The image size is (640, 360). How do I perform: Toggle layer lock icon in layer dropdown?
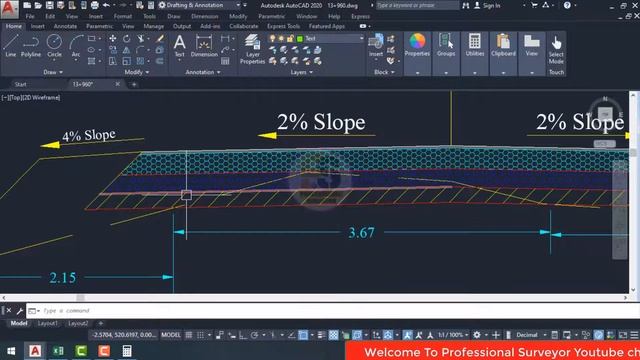pyautogui.click(x=290, y=38)
